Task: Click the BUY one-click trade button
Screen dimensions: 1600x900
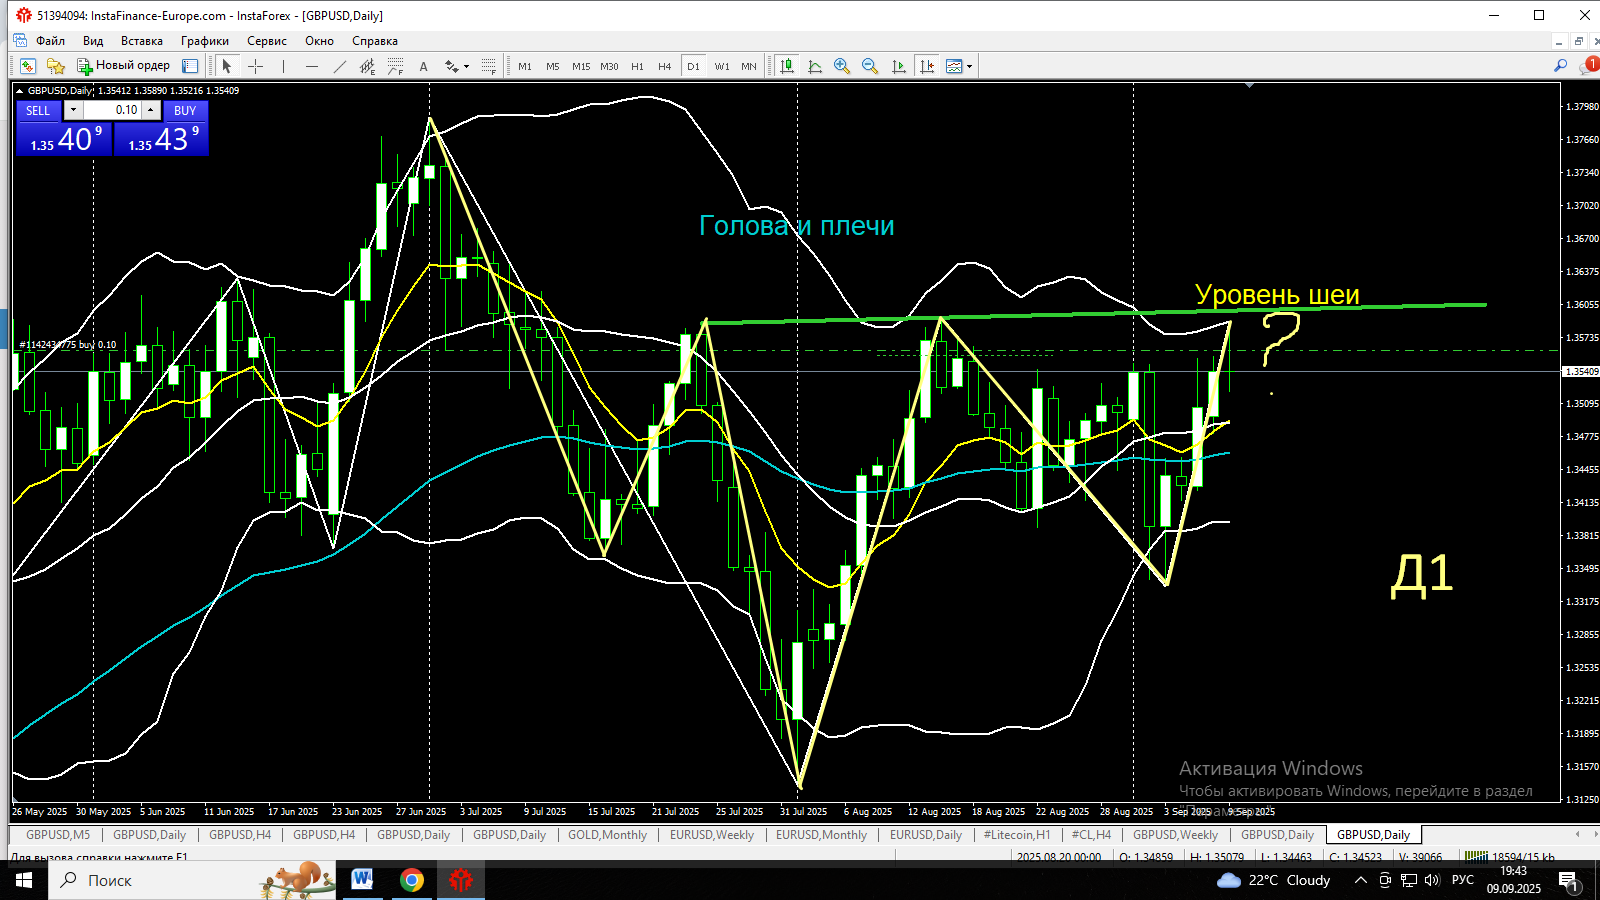Action: 185,110
